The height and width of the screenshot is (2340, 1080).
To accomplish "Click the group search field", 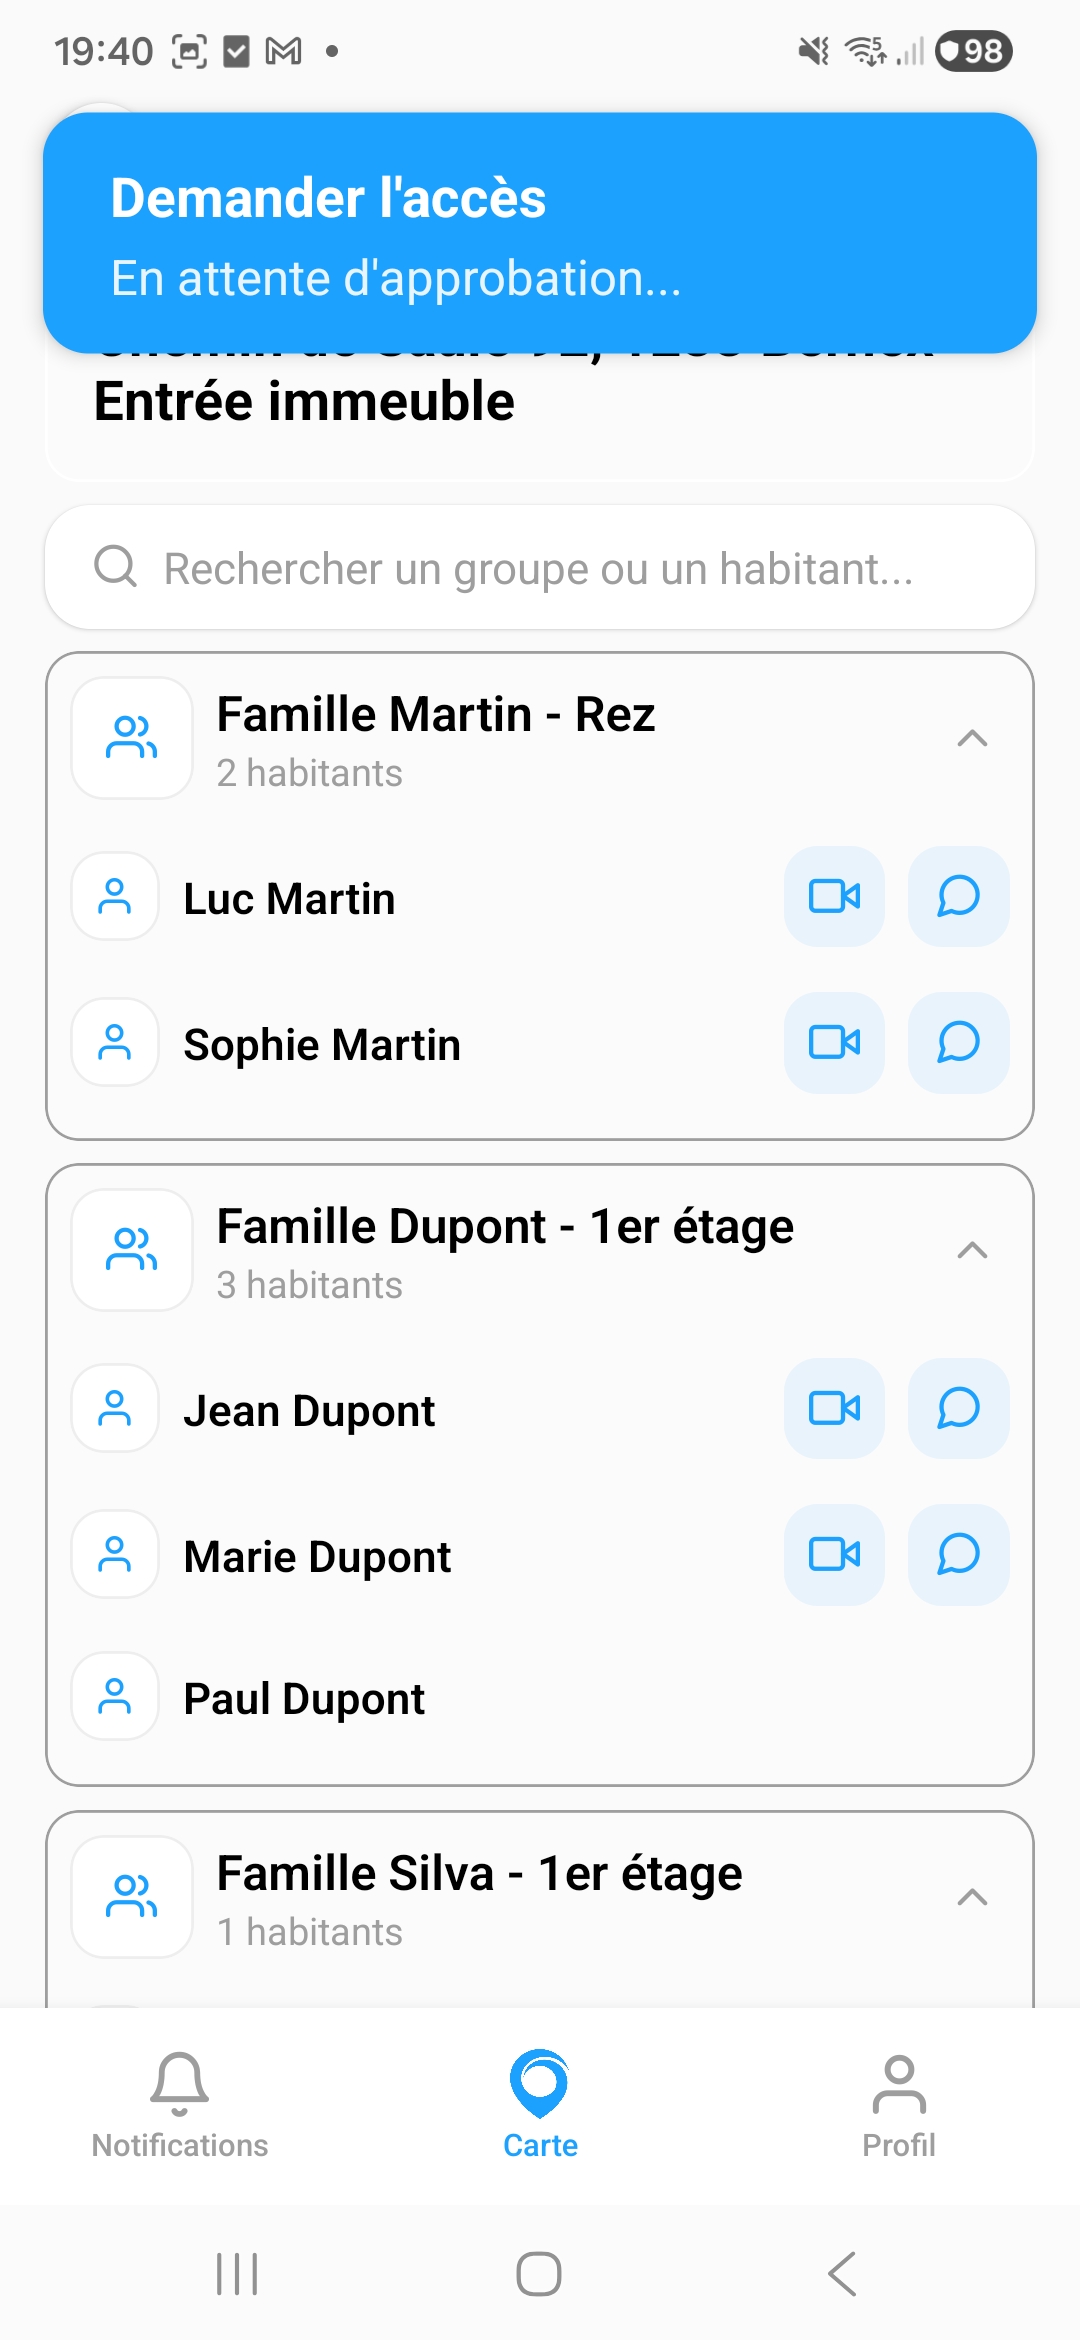I will click(540, 568).
